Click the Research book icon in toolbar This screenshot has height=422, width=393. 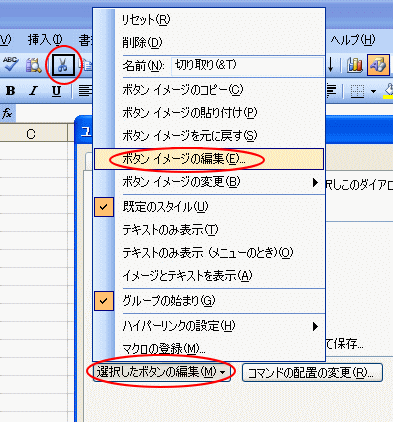(x=33, y=65)
